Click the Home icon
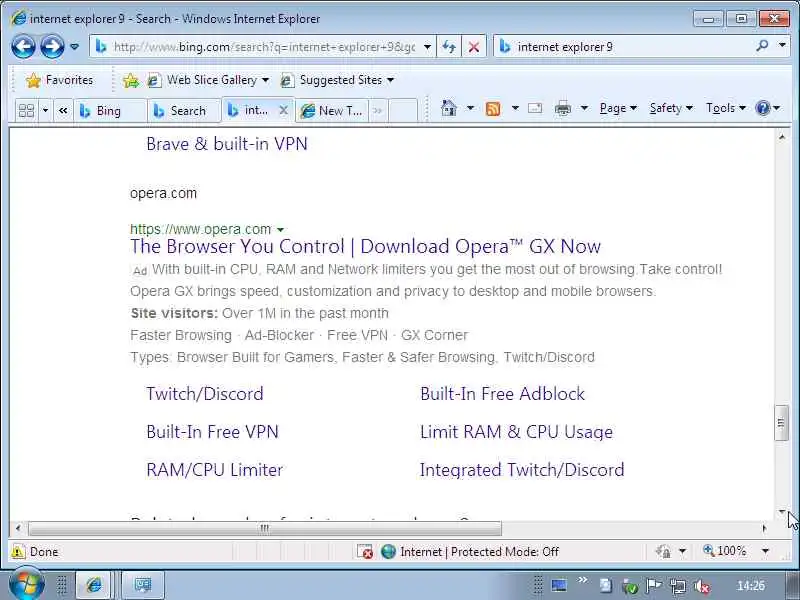The height and width of the screenshot is (600, 800). pos(448,108)
